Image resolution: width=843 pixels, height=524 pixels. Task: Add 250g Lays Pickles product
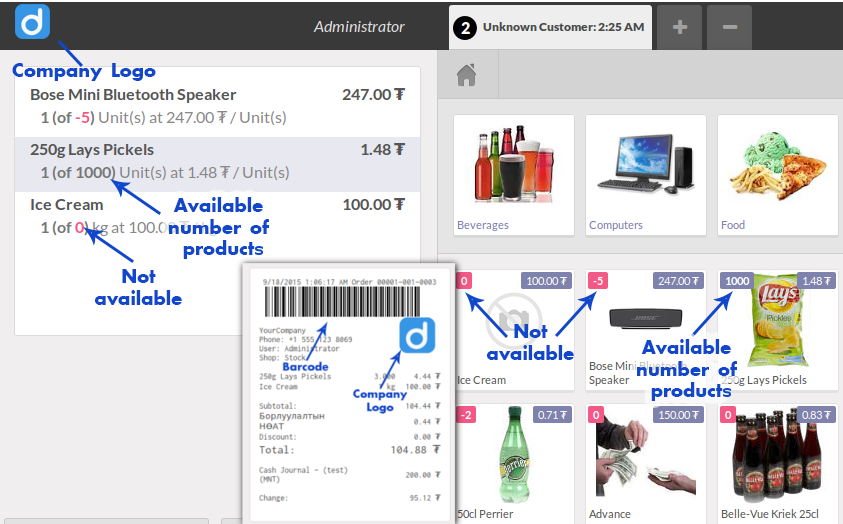(777, 330)
